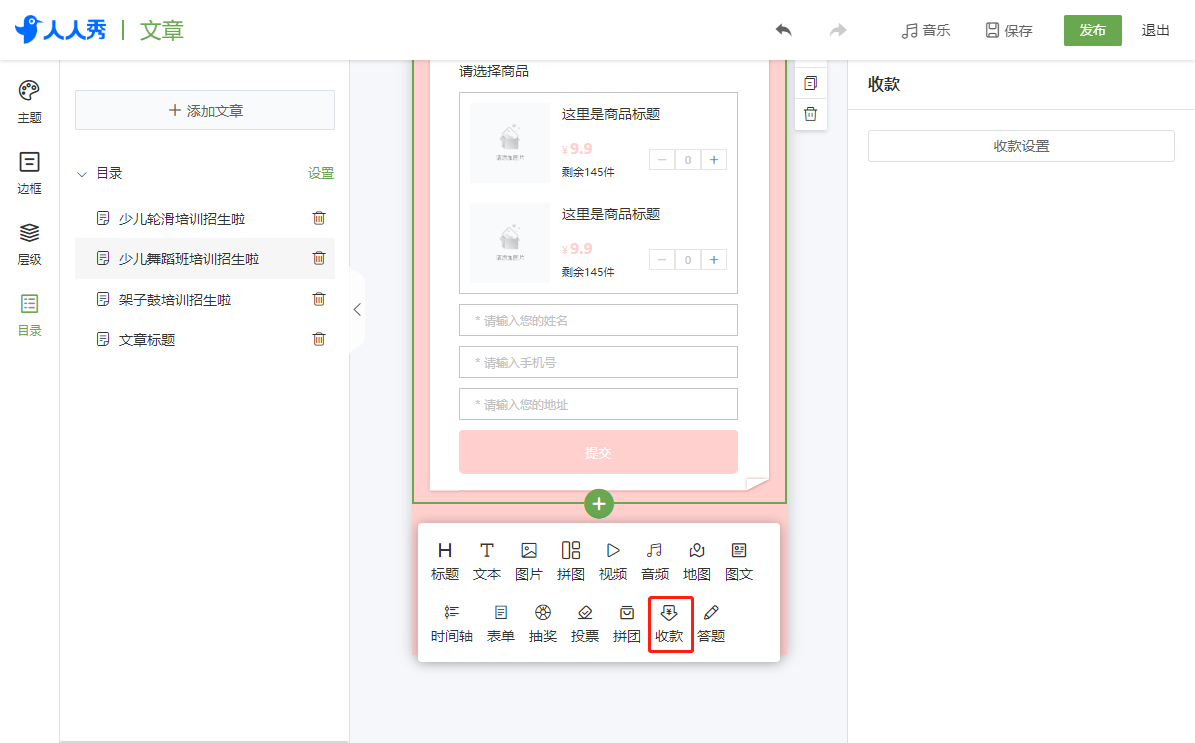Image resolution: width=1195 pixels, height=743 pixels.
Task: Insert a 地图 map component
Action: (x=697, y=562)
